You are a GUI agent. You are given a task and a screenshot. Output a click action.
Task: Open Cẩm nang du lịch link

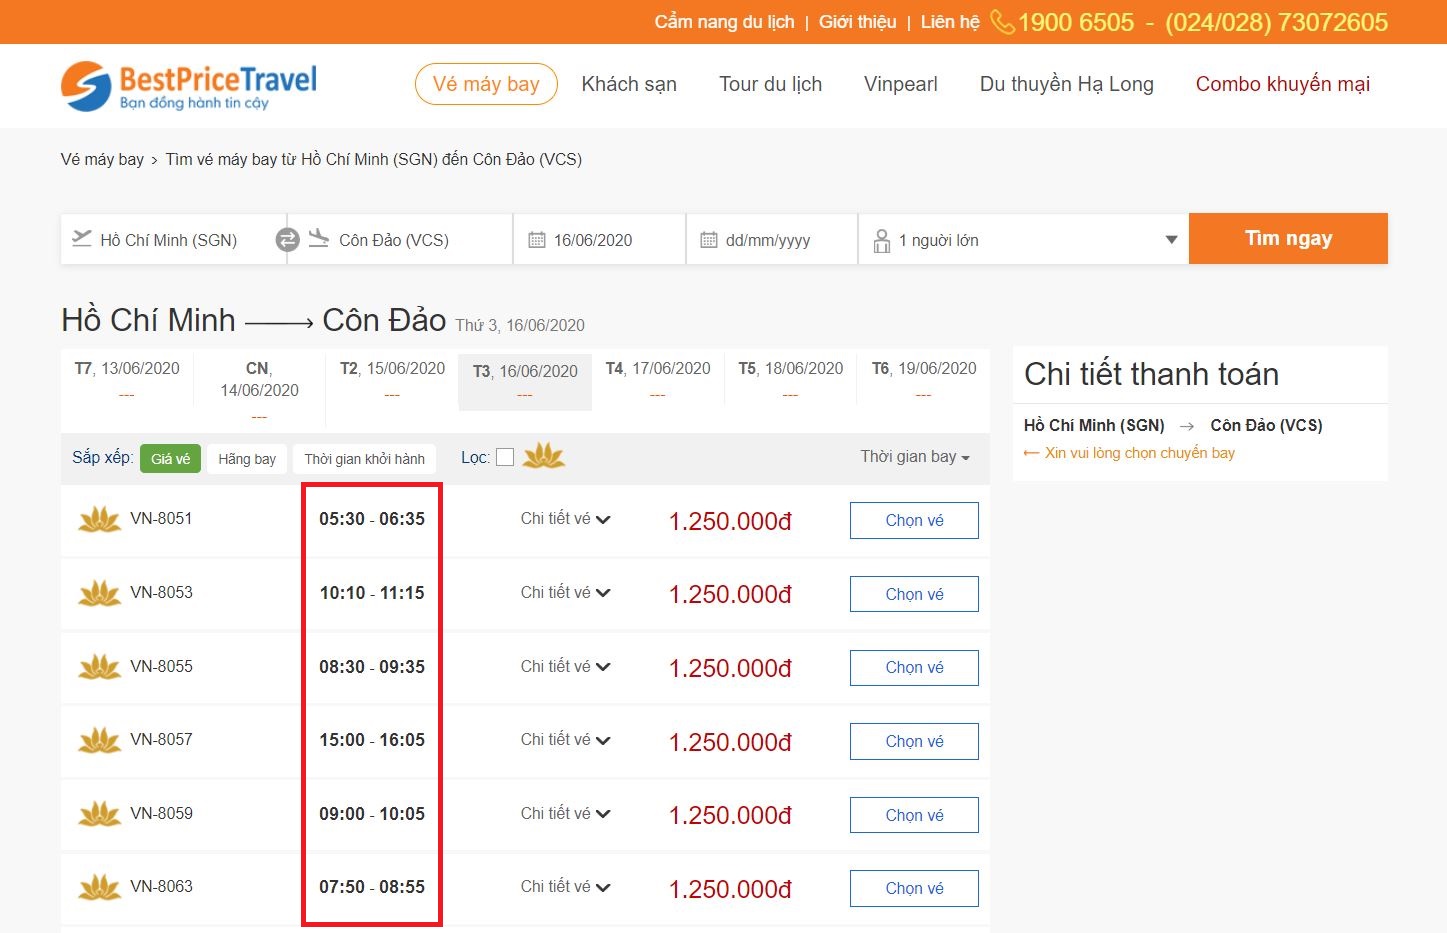(x=724, y=22)
